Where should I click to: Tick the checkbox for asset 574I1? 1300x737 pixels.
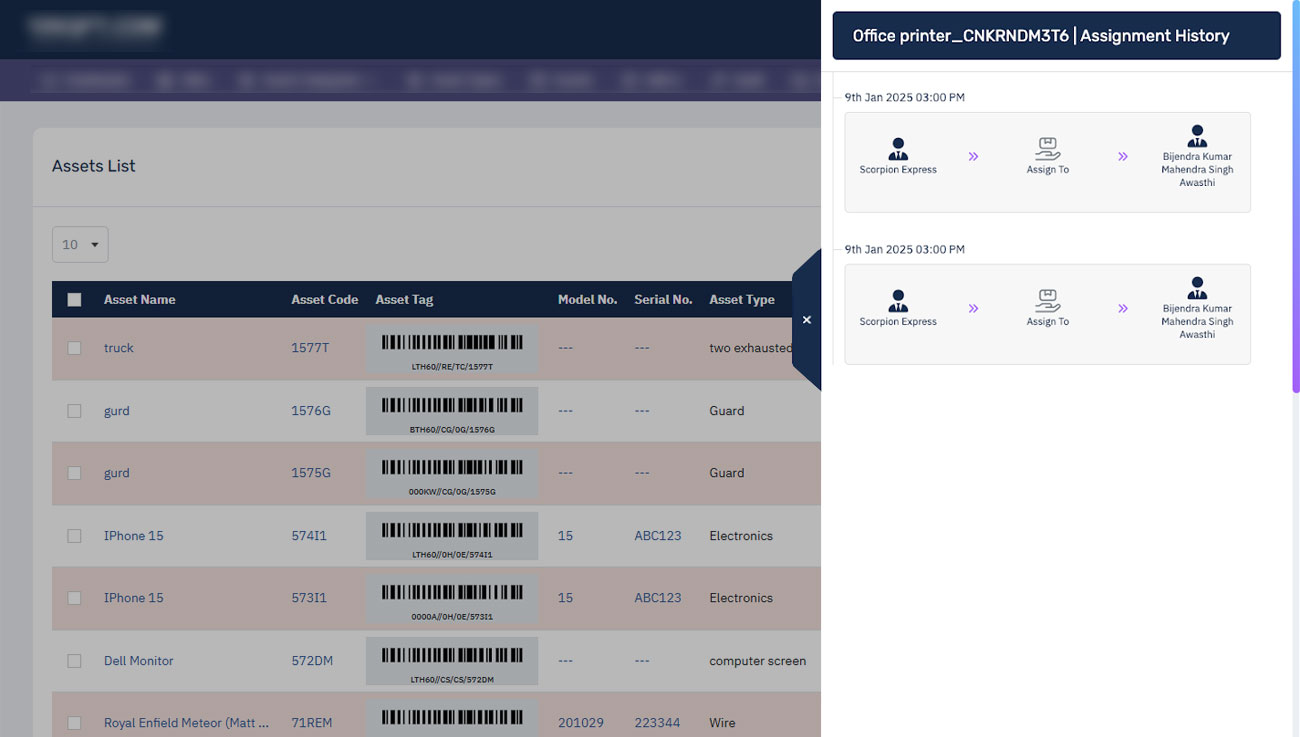click(74, 536)
